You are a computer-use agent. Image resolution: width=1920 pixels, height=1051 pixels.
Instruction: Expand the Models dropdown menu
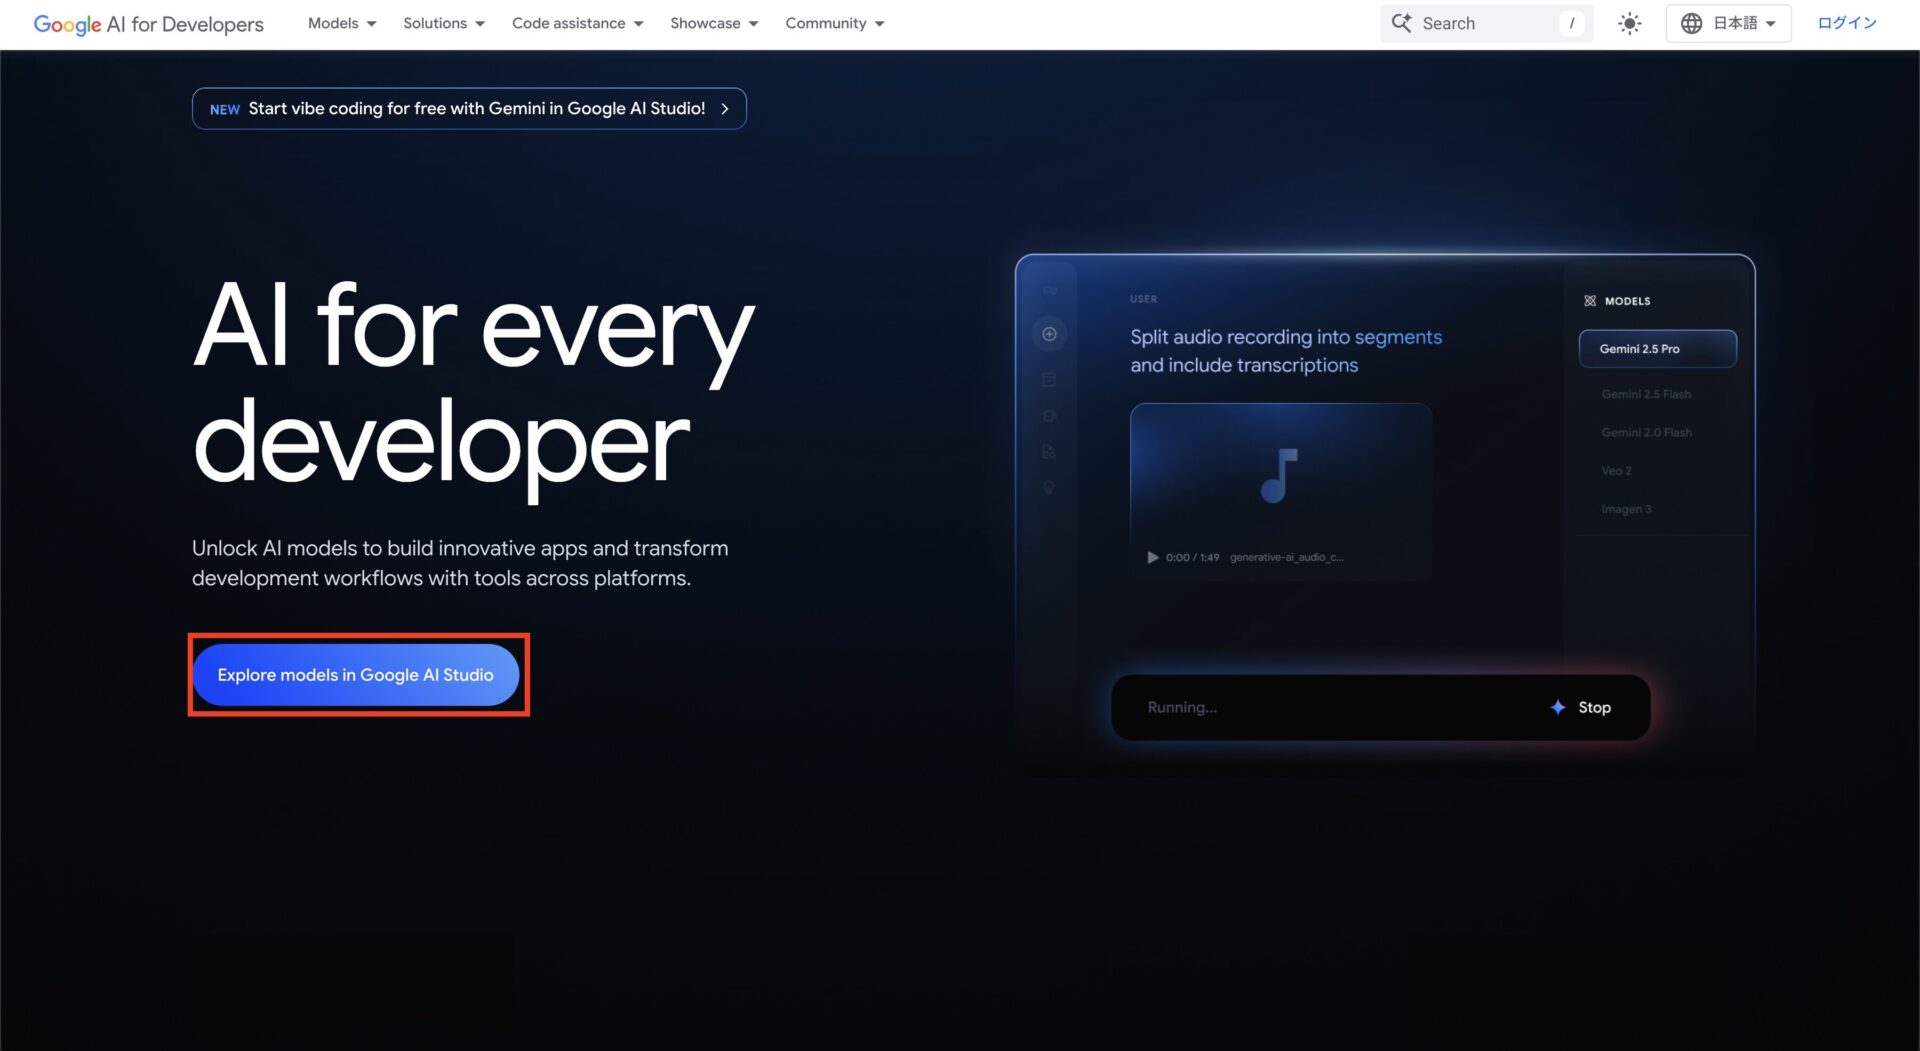(342, 23)
